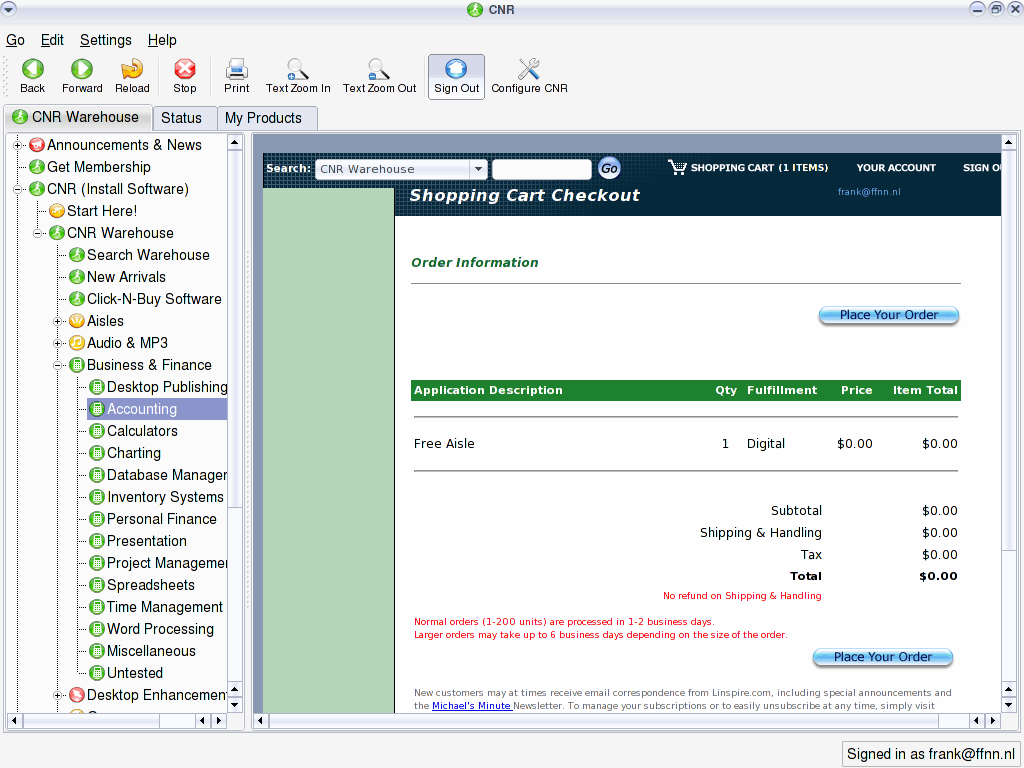Open the YOUR ACCOUNT link
The width and height of the screenshot is (1024, 768).
pyautogui.click(x=896, y=168)
